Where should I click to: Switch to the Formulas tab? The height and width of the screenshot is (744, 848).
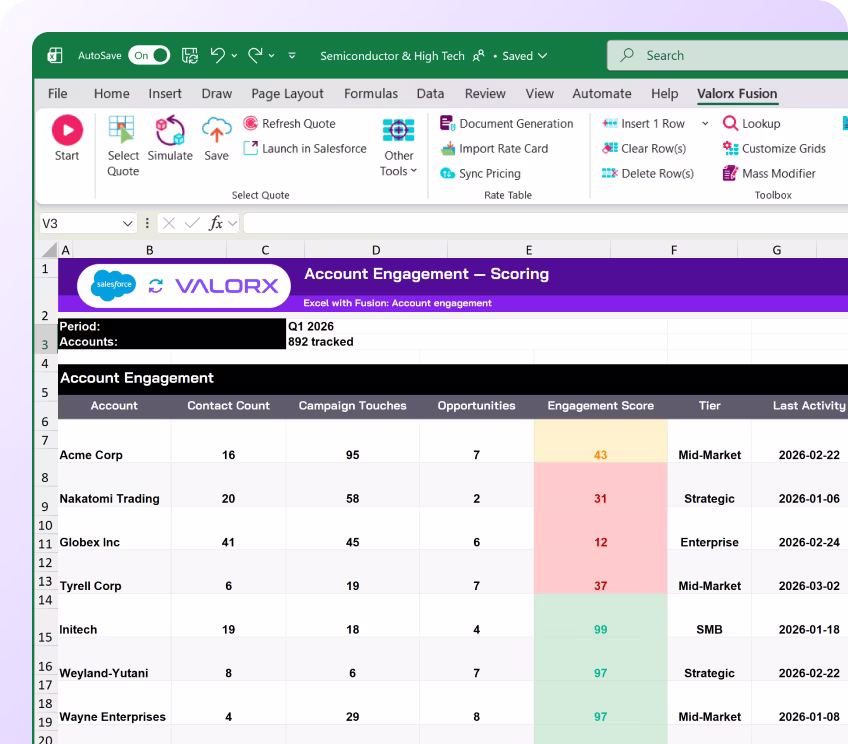point(371,94)
